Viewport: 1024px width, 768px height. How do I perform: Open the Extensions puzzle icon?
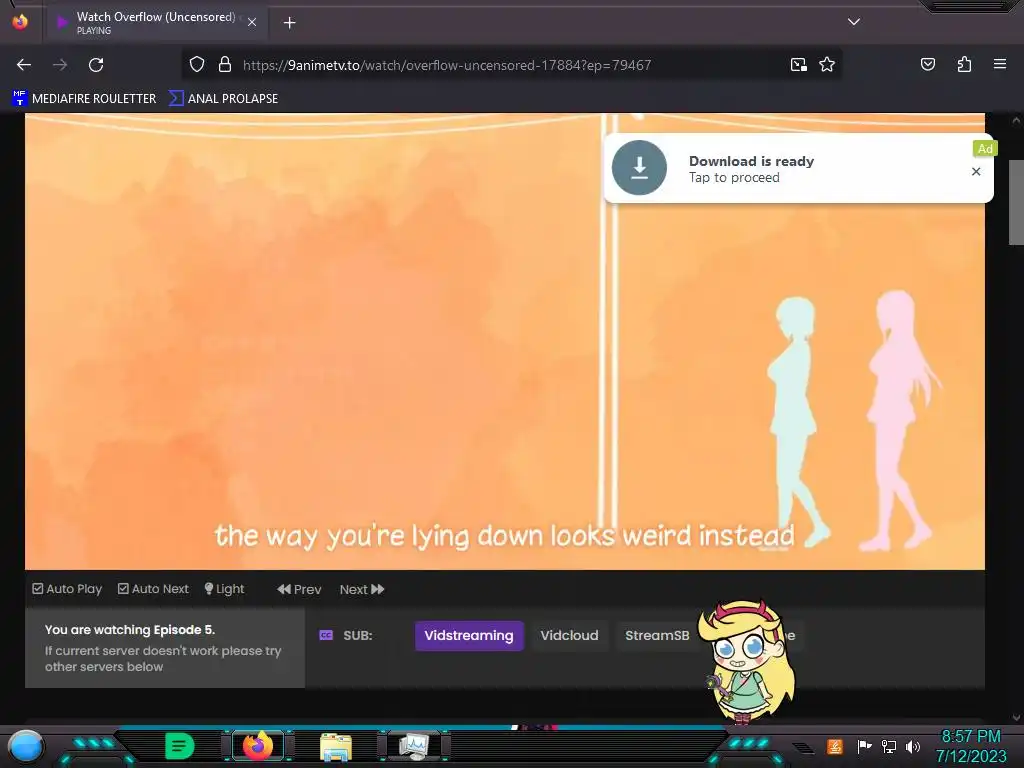pyautogui.click(x=964, y=64)
